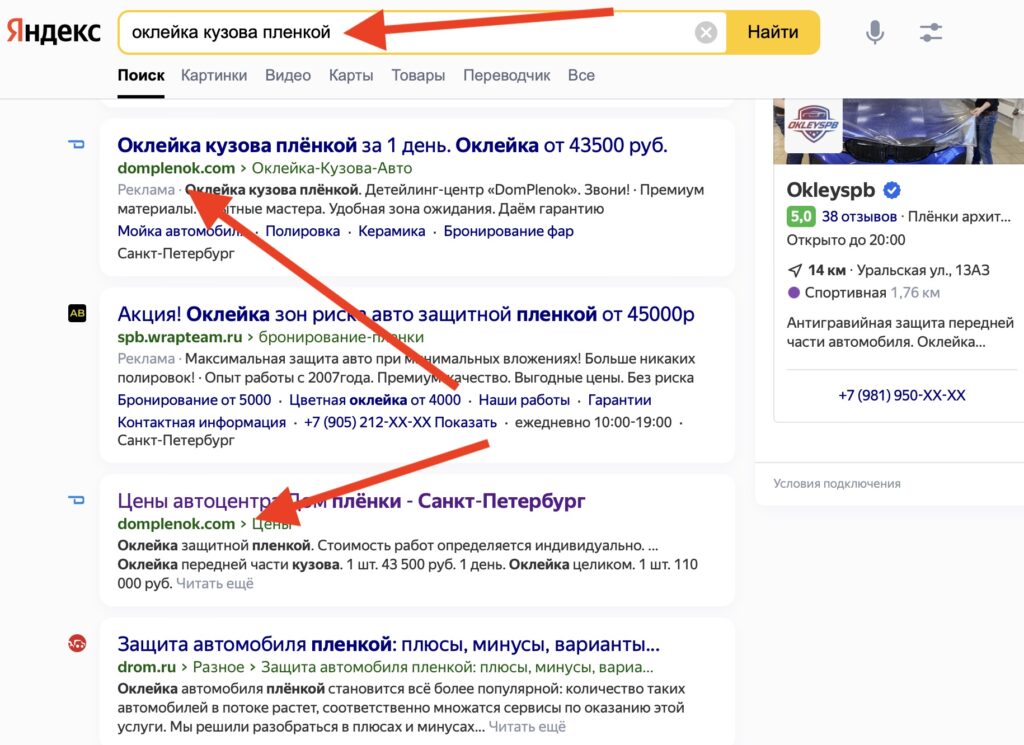This screenshot has width=1024, height=745.
Task: Open domplenok.com link in first ad
Action: pyautogui.click(x=176, y=168)
